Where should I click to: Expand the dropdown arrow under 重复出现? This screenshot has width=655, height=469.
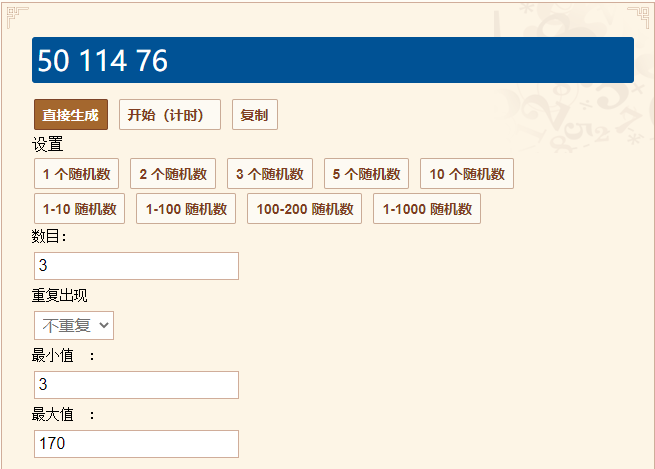point(104,325)
